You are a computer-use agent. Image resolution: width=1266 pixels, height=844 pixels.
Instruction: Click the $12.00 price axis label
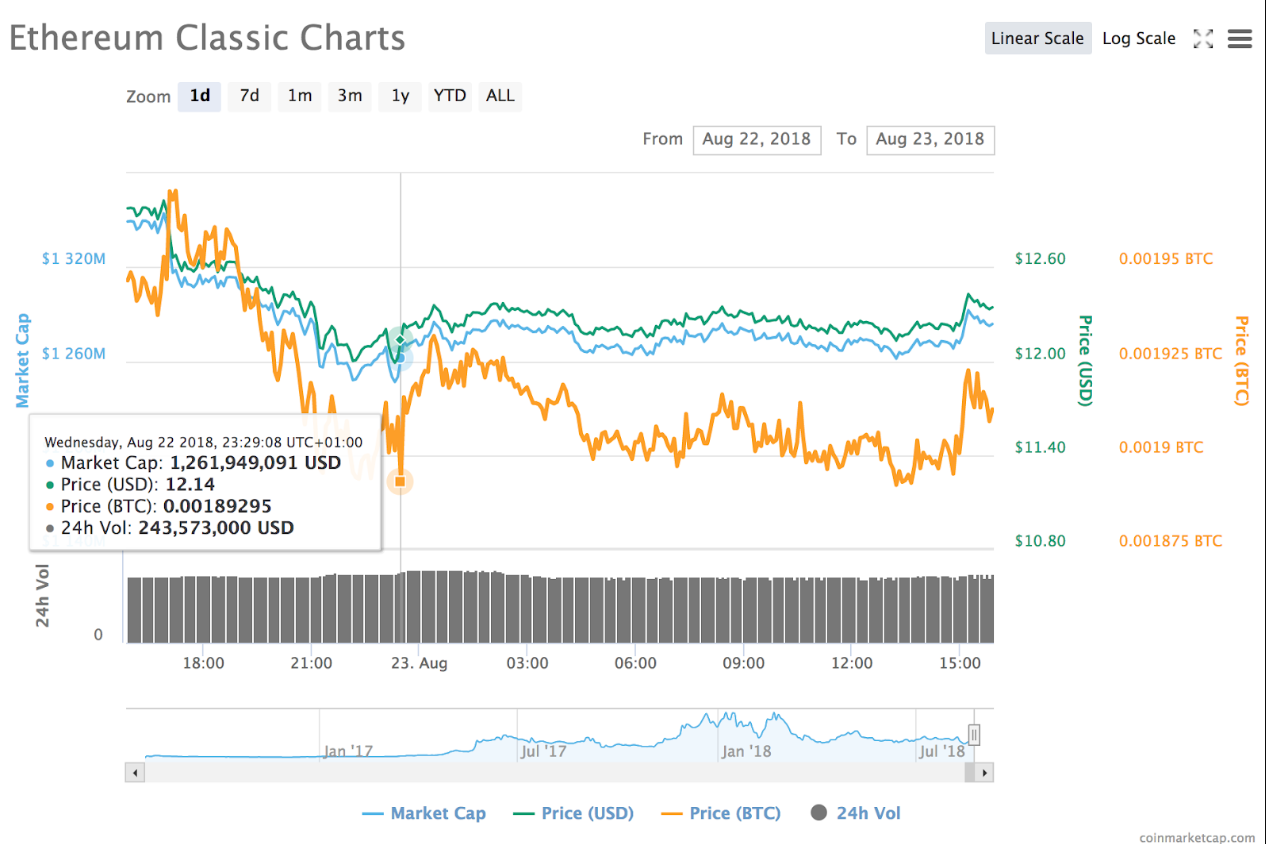pos(1040,354)
